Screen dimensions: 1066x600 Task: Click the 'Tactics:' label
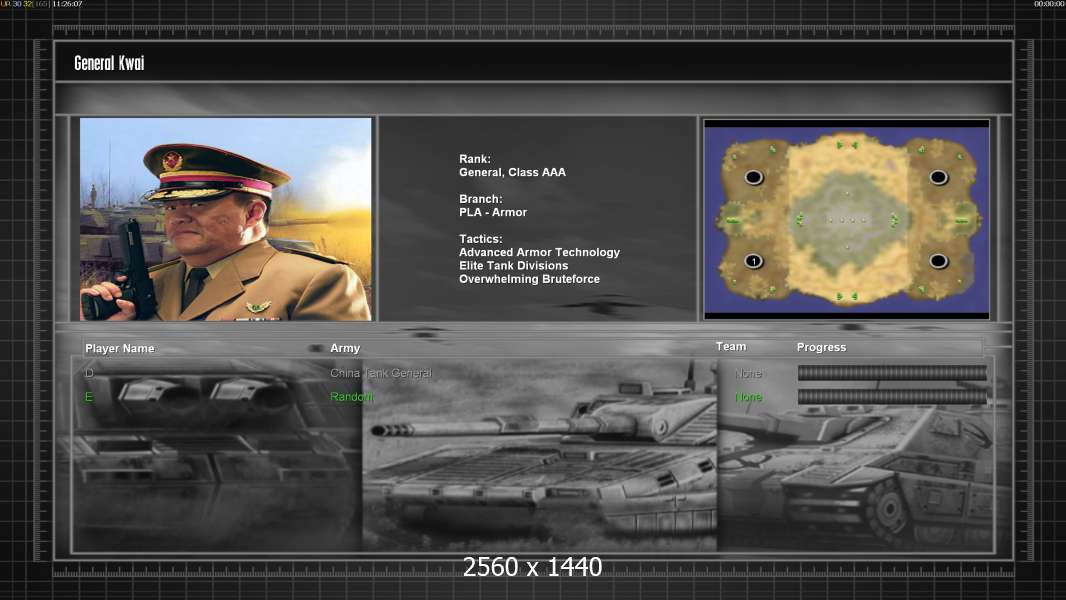click(x=481, y=239)
